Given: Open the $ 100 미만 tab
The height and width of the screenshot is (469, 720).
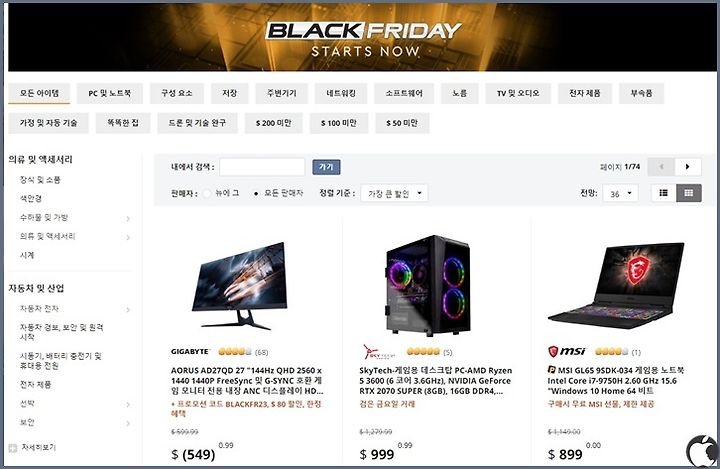Looking at the screenshot, I should (339, 123).
